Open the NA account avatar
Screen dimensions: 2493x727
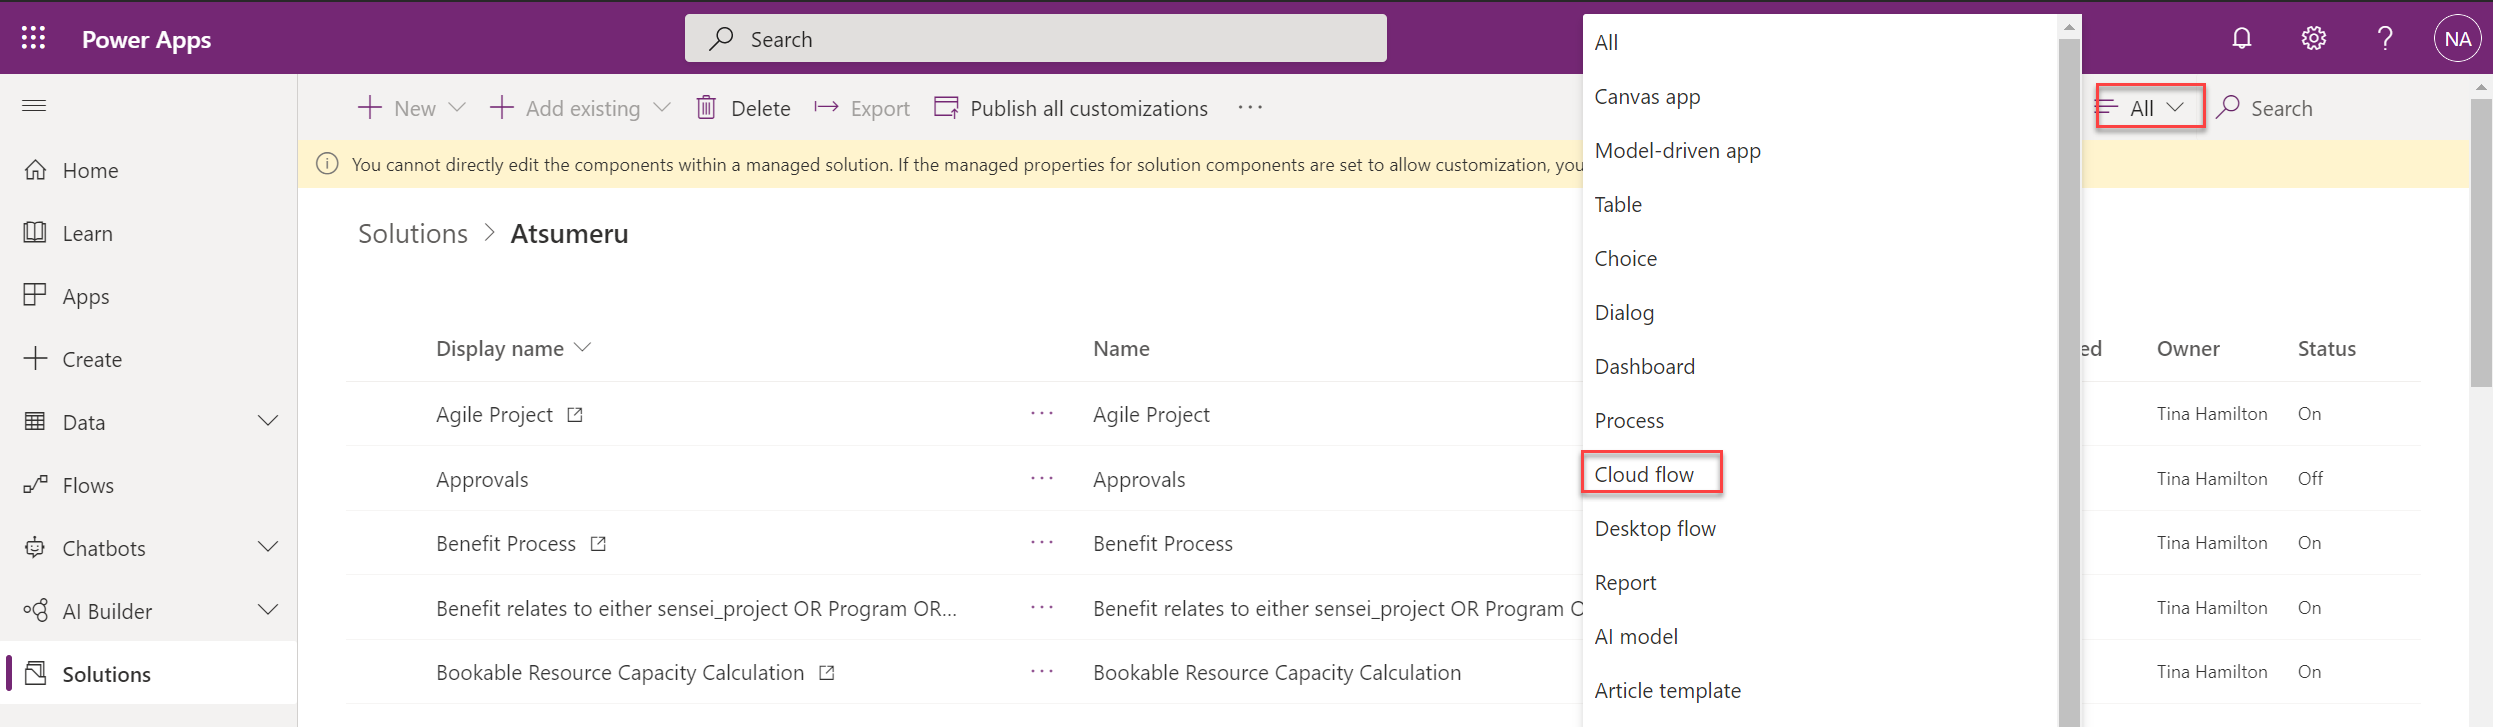click(2457, 38)
